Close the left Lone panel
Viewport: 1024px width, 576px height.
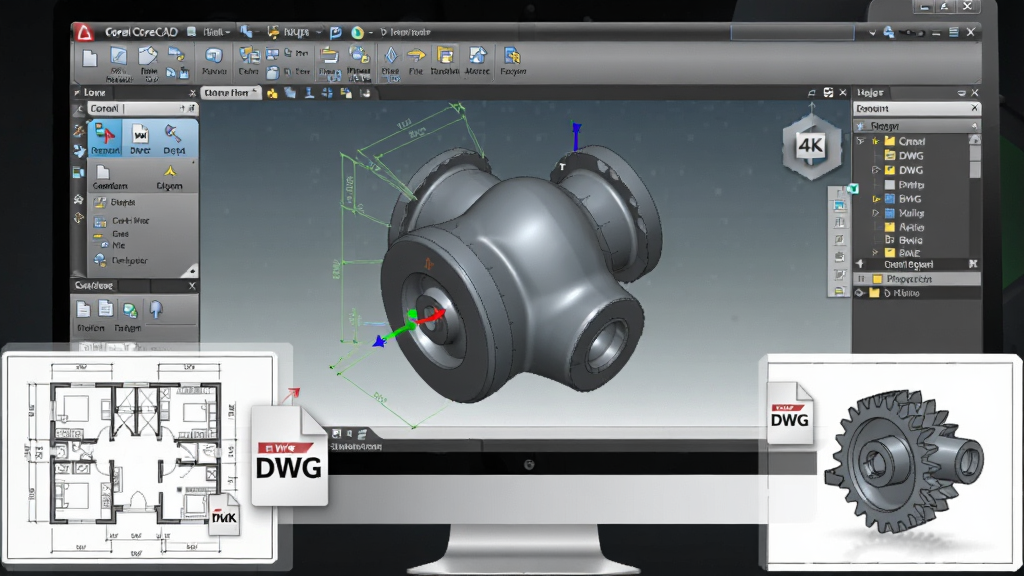click(192, 93)
